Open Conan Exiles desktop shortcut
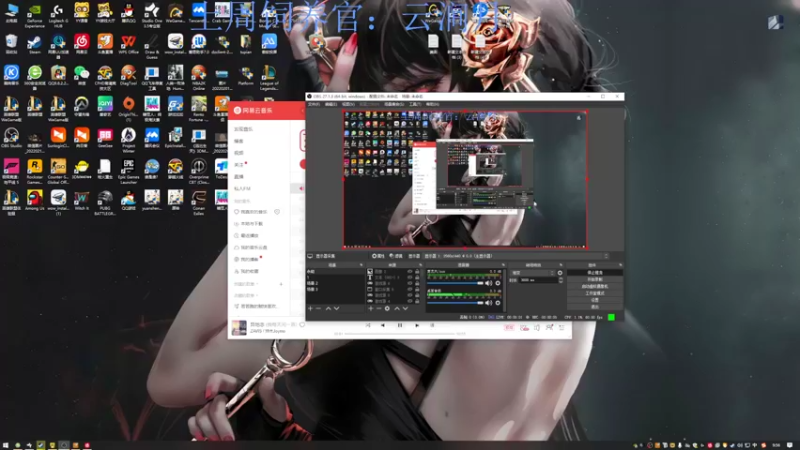This screenshot has width=800, height=450. coord(199,203)
